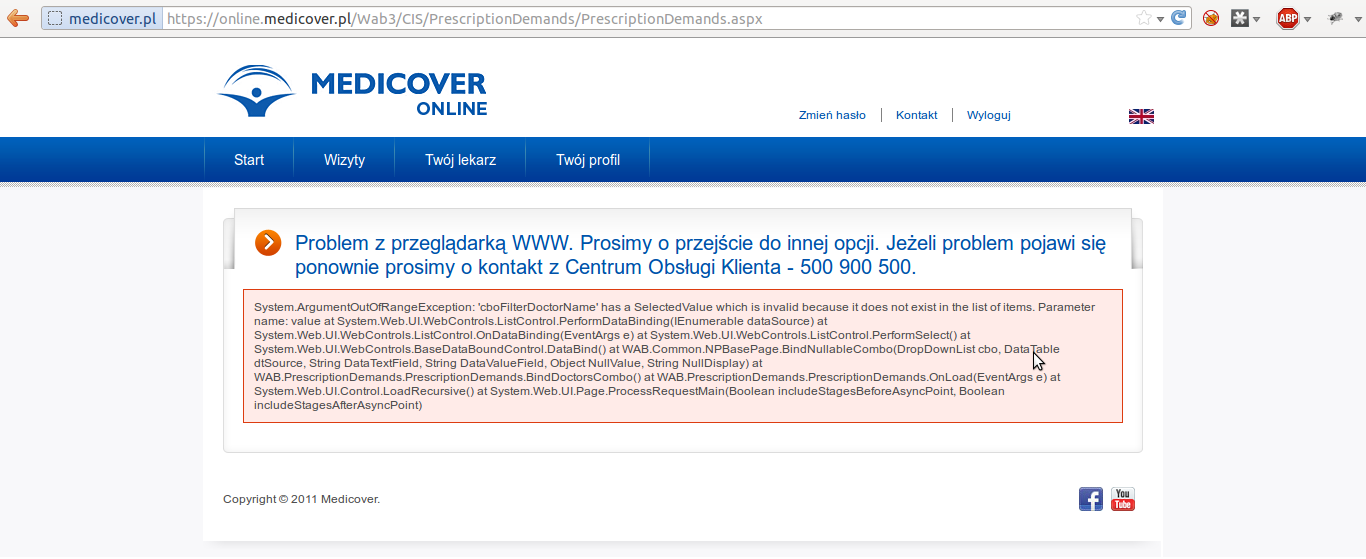
Task: Click the Adblock Plus ABP icon
Action: tap(1288, 18)
